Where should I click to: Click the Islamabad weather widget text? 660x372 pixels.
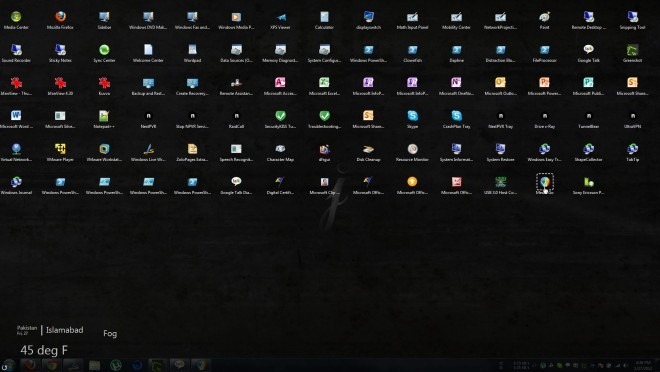64,330
